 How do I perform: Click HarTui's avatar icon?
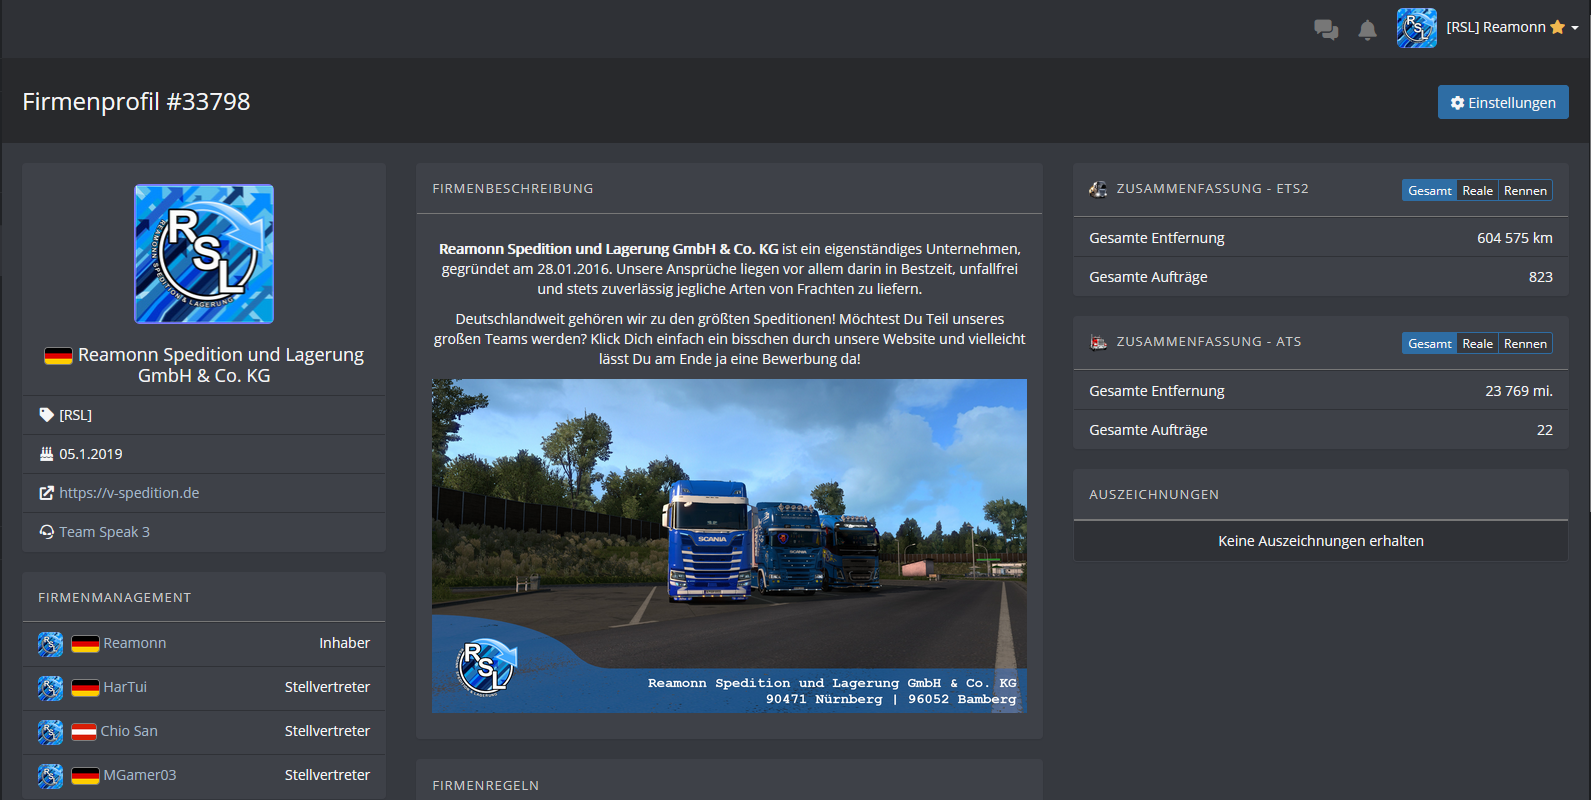[x=50, y=688]
